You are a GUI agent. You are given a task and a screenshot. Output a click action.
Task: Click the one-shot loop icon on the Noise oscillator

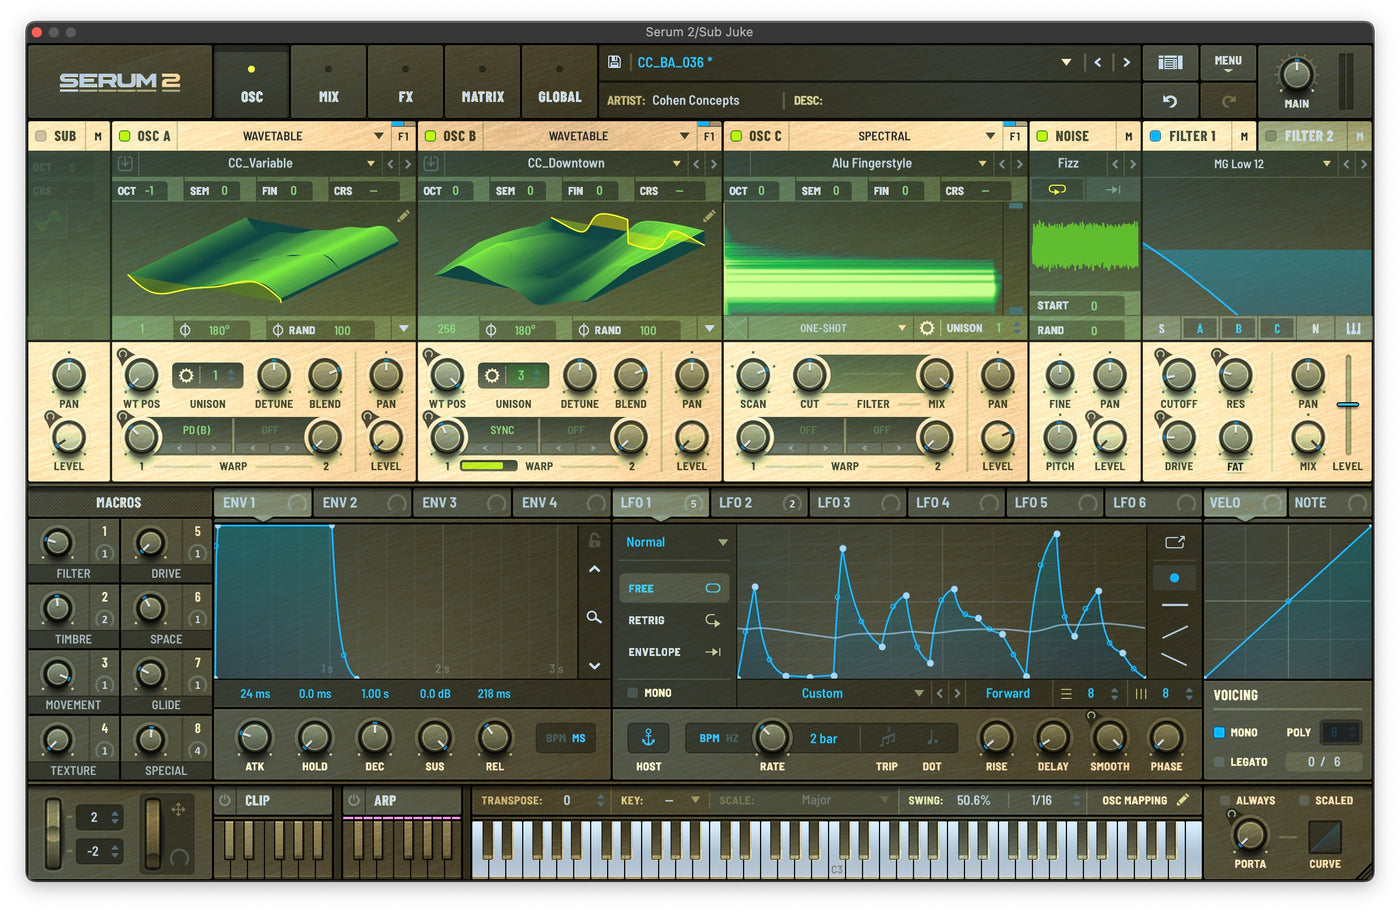coord(1059,189)
